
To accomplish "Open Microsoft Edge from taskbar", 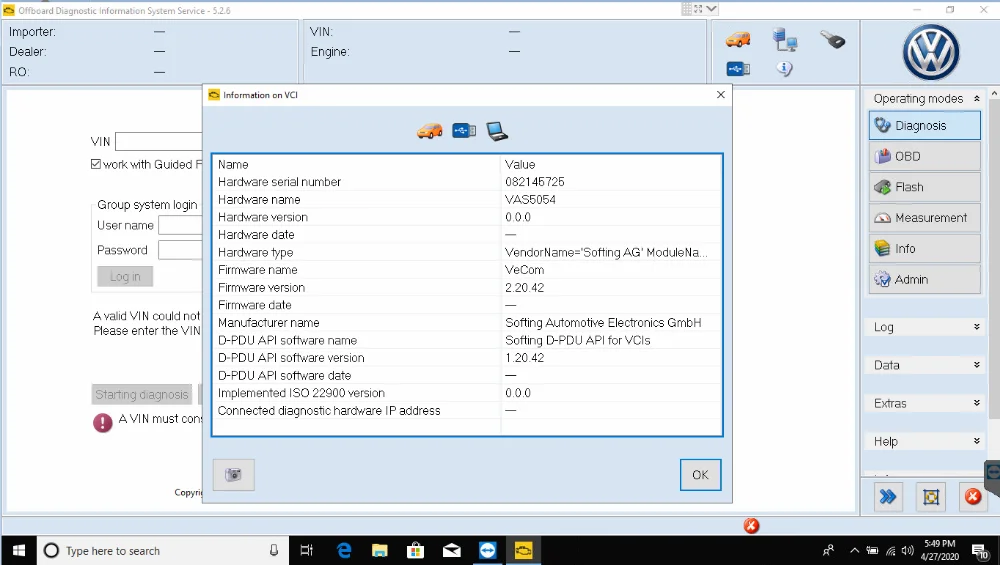I will tap(344, 550).
